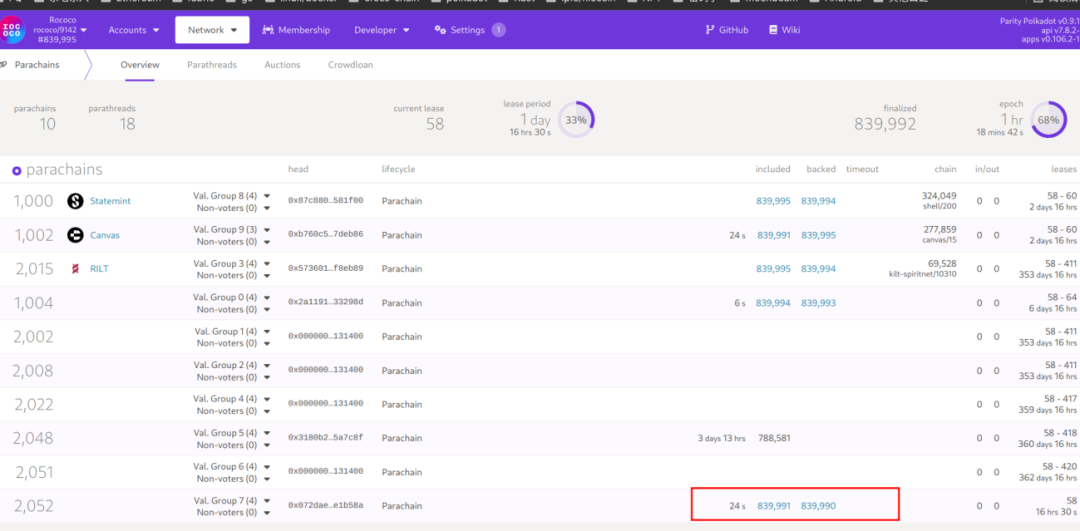The height and width of the screenshot is (531, 1080).
Task: Click the Canvas chain logo
Action: coord(75,235)
